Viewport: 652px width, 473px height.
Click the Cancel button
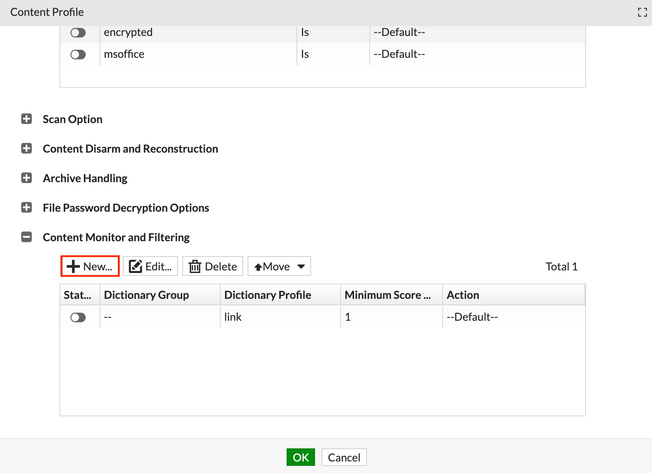(x=344, y=457)
